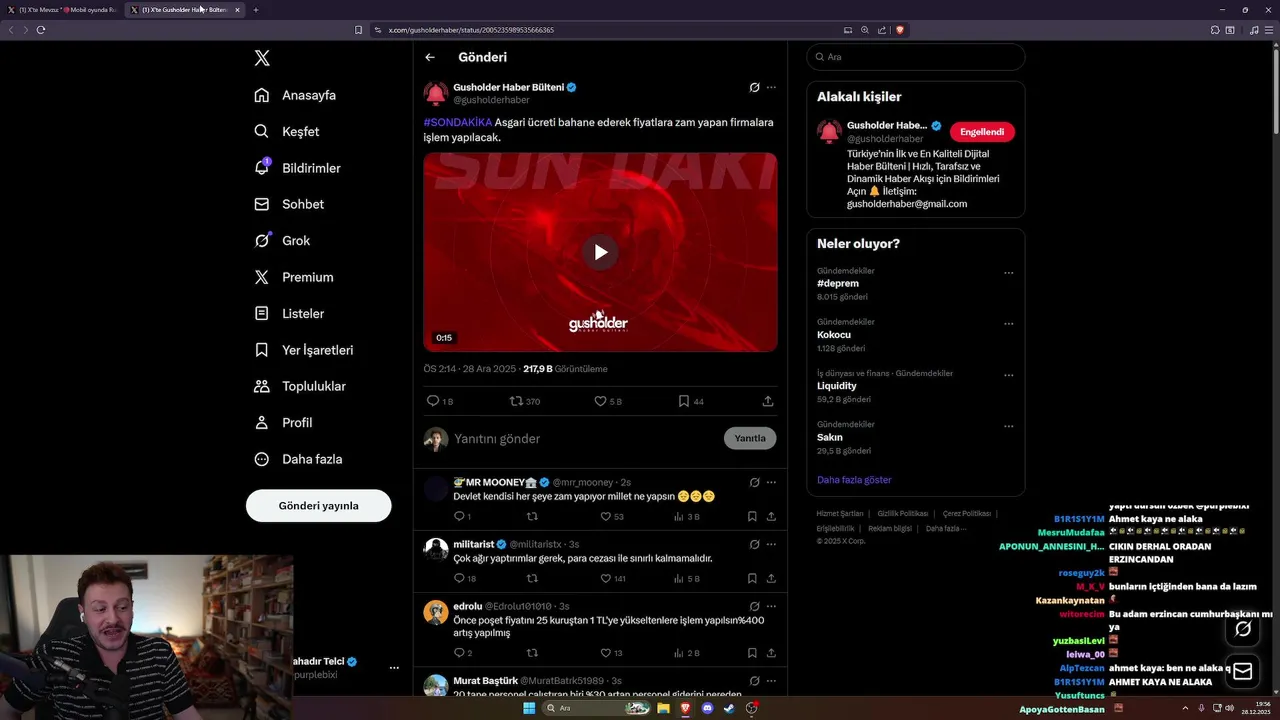
Task: Expand Daha fazla menu in sidebar
Action: [x=298, y=459]
